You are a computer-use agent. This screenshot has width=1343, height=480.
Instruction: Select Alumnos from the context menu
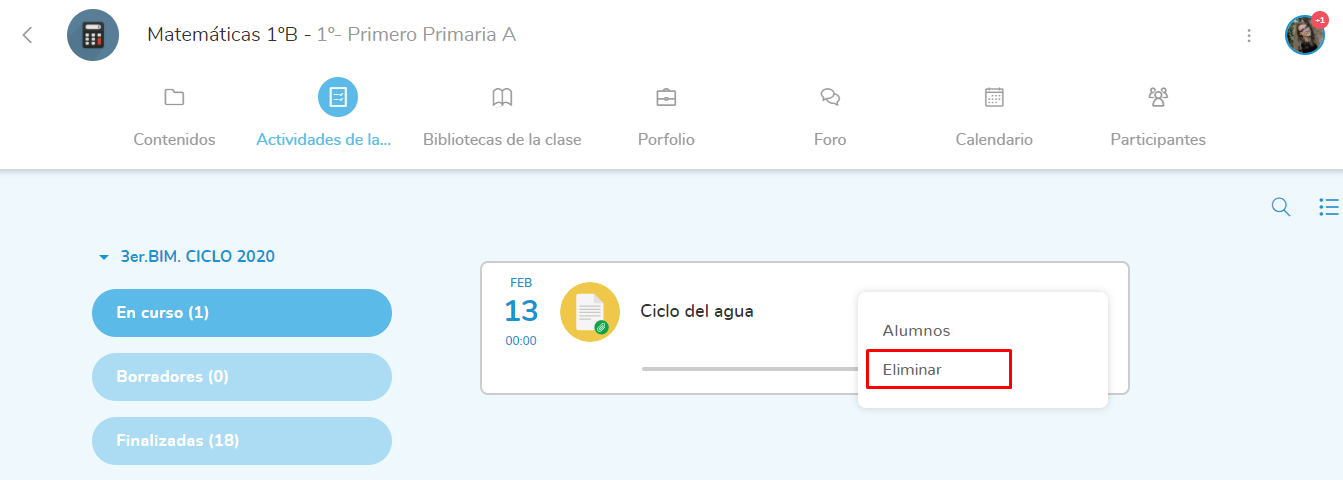point(916,331)
